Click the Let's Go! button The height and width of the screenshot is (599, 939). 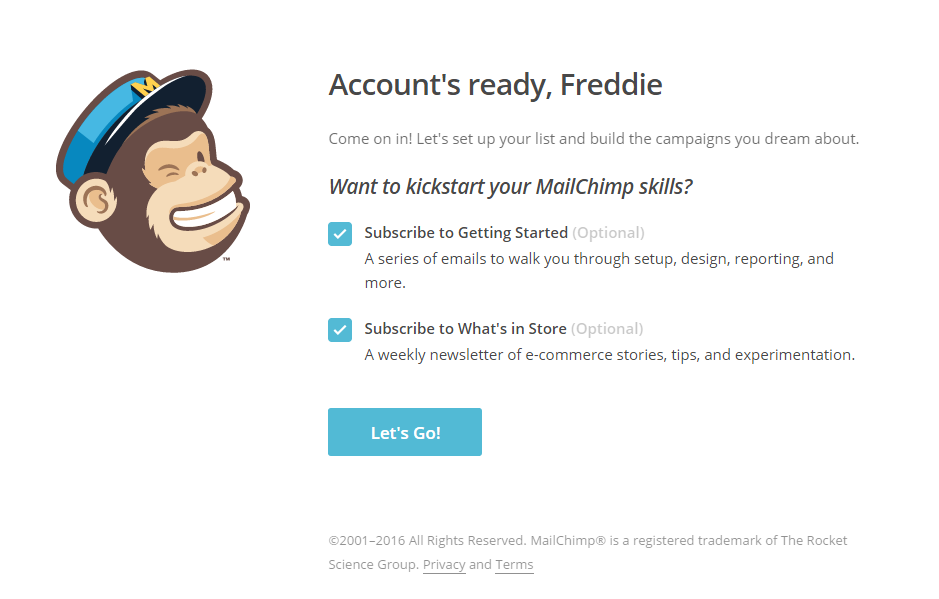pyautogui.click(x=405, y=432)
